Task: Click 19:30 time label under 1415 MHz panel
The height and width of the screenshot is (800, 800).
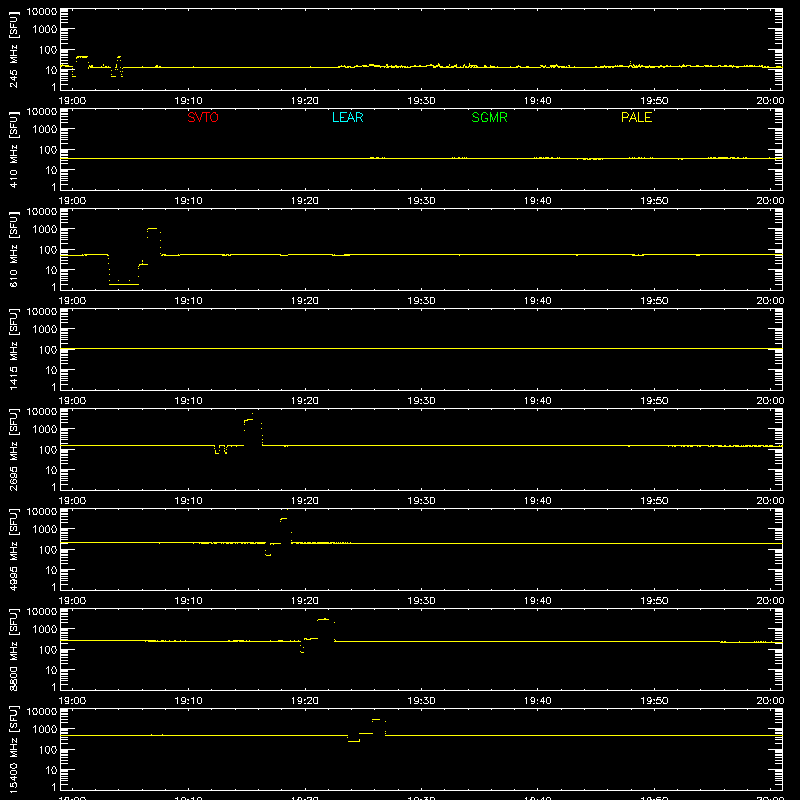Action: 421,401
